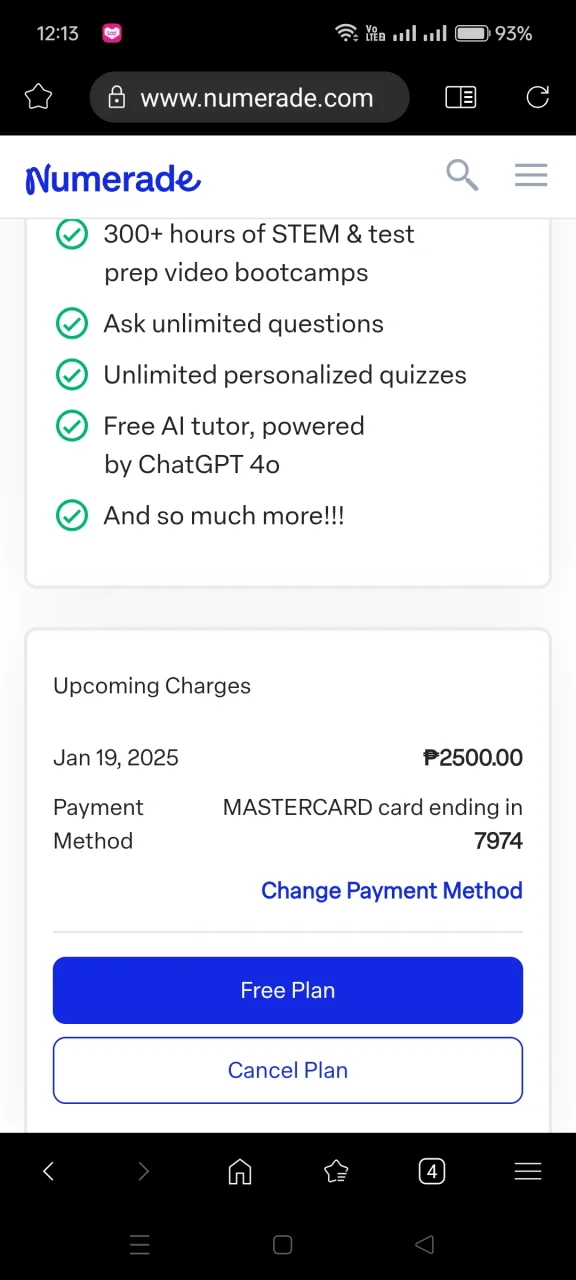This screenshot has width=576, height=1280.
Task: Open bookmarks star icon in bottom bar
Action: [336, 1171]
